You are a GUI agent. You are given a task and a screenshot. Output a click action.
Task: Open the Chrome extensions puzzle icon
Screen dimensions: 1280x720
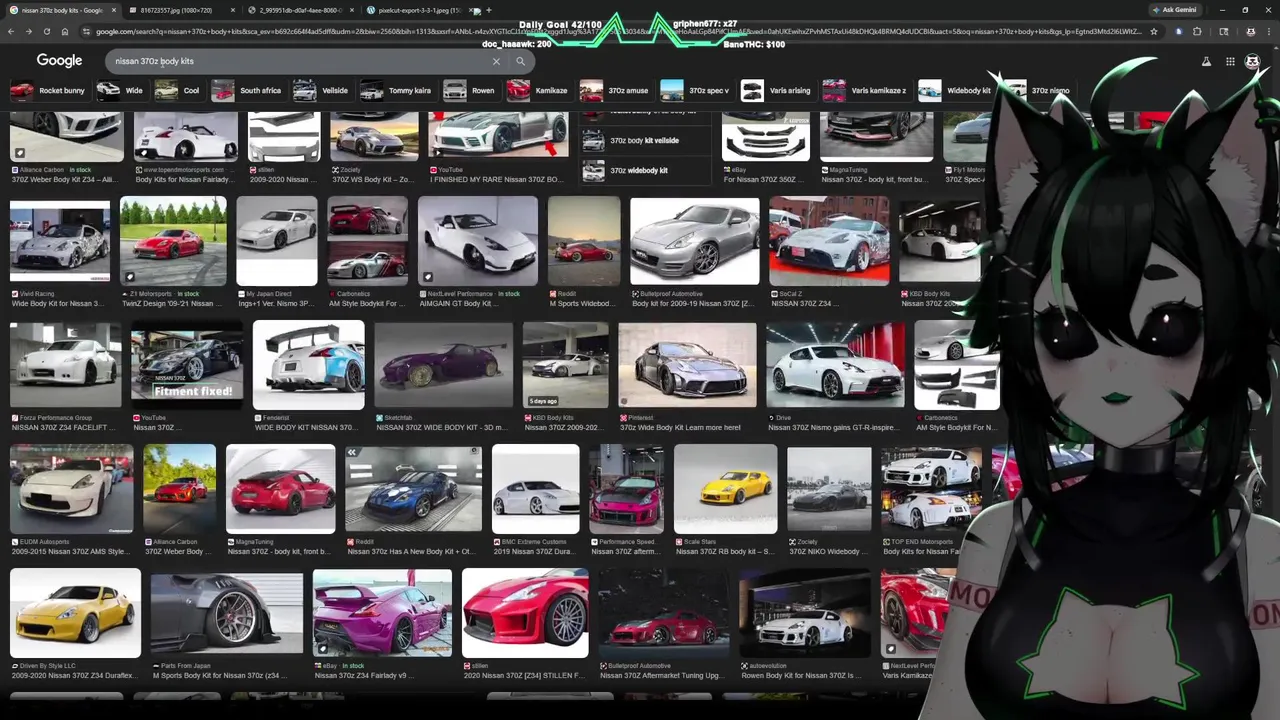1197,31
